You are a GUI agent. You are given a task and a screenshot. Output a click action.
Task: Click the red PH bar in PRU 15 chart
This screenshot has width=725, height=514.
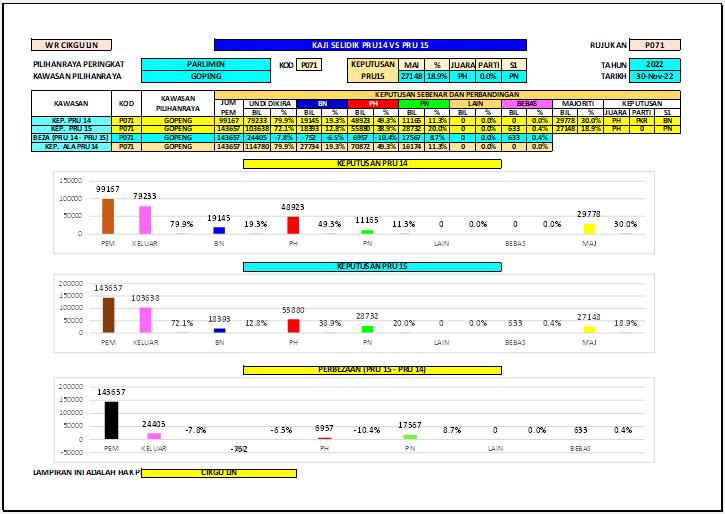click(293, 326)
